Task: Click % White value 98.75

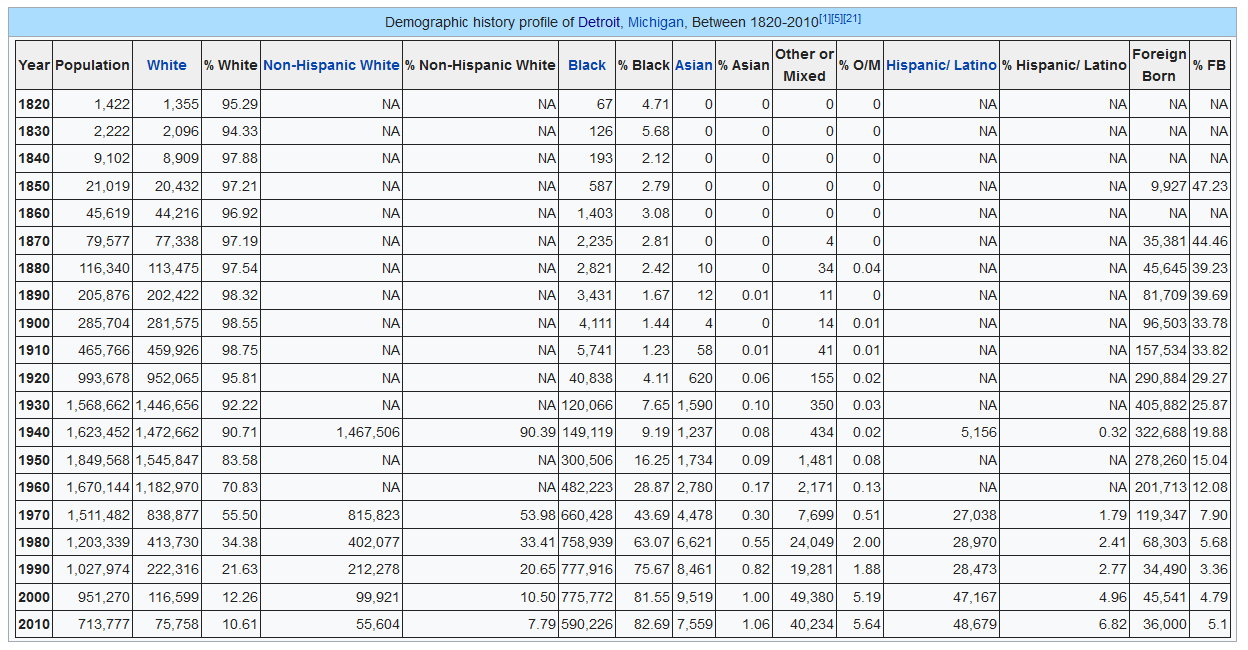Action: click(x=239, y=350)
